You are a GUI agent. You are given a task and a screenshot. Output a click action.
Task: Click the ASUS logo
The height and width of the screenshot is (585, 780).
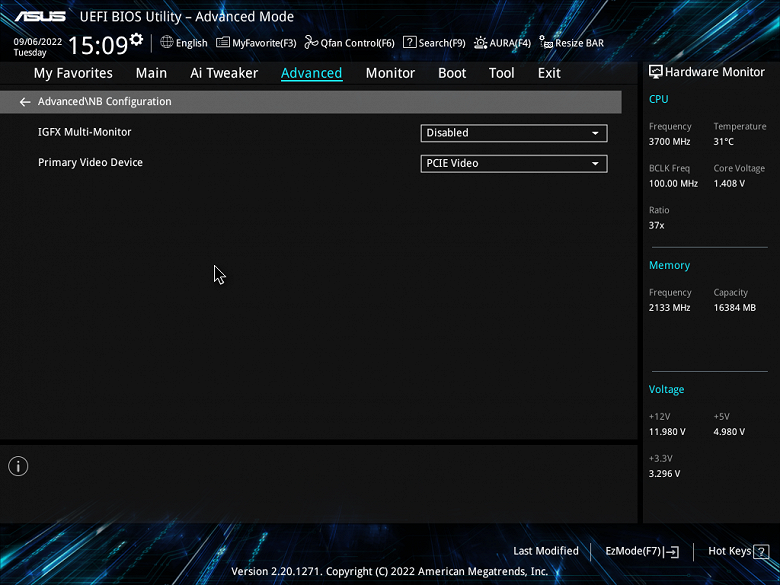click(x=40, y=16)
